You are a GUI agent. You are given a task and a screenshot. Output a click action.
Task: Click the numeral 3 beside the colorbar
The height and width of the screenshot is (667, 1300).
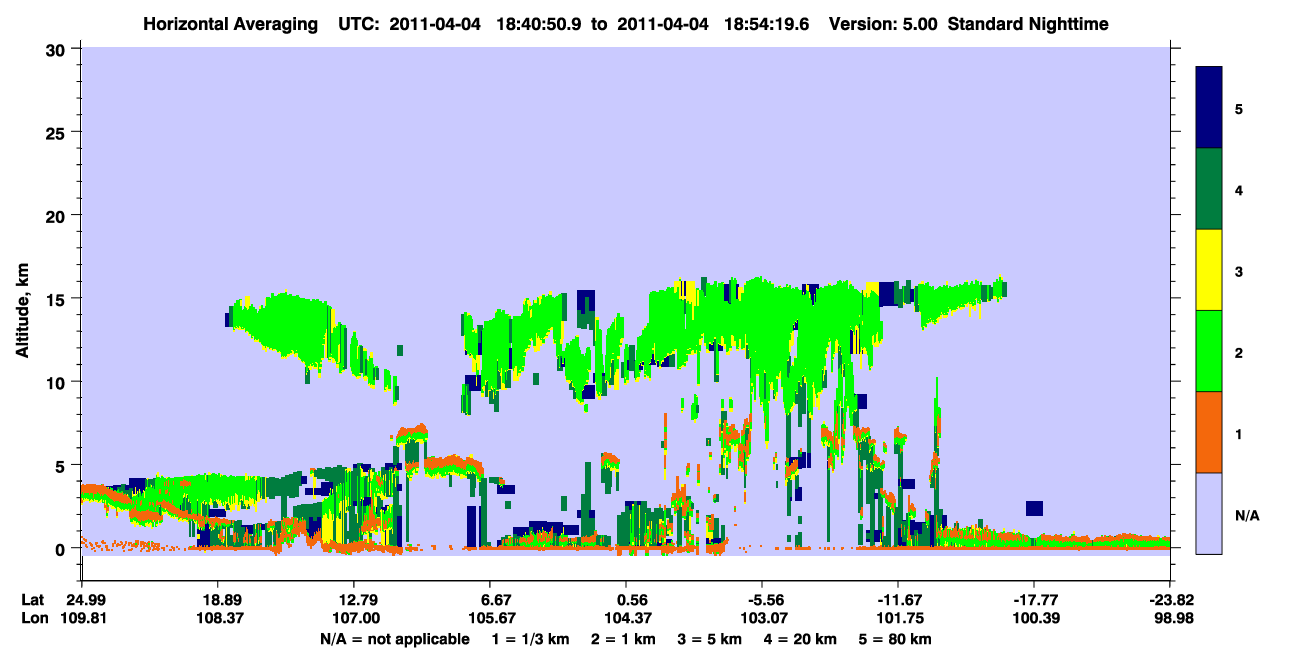(1239, 272)
